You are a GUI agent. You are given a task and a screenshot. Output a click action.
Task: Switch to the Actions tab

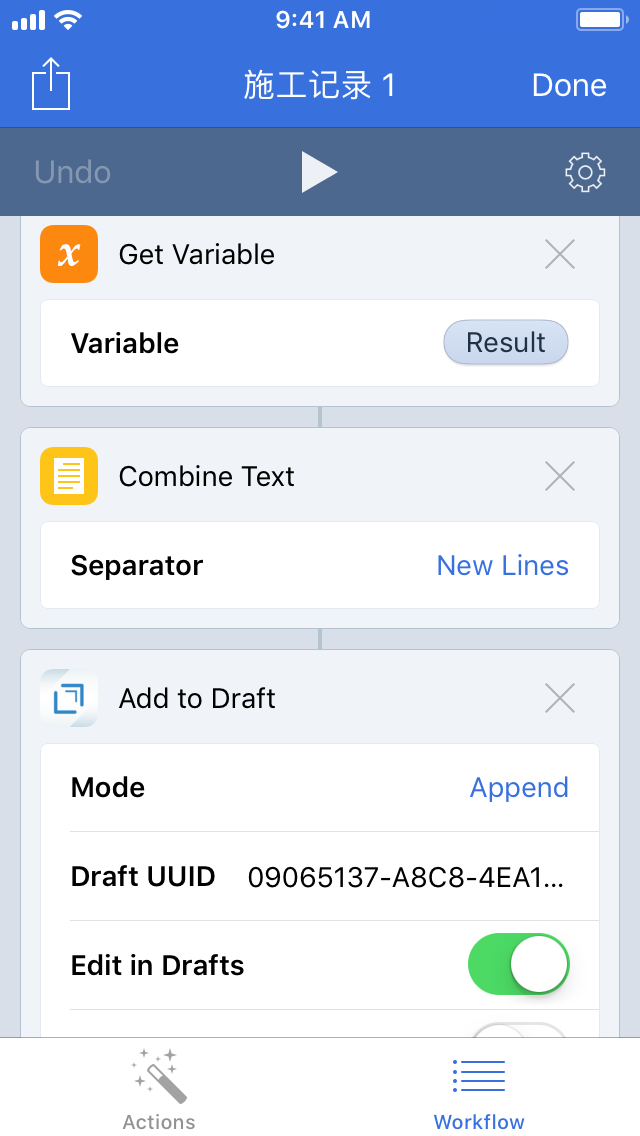click(x=159, y=1090)
